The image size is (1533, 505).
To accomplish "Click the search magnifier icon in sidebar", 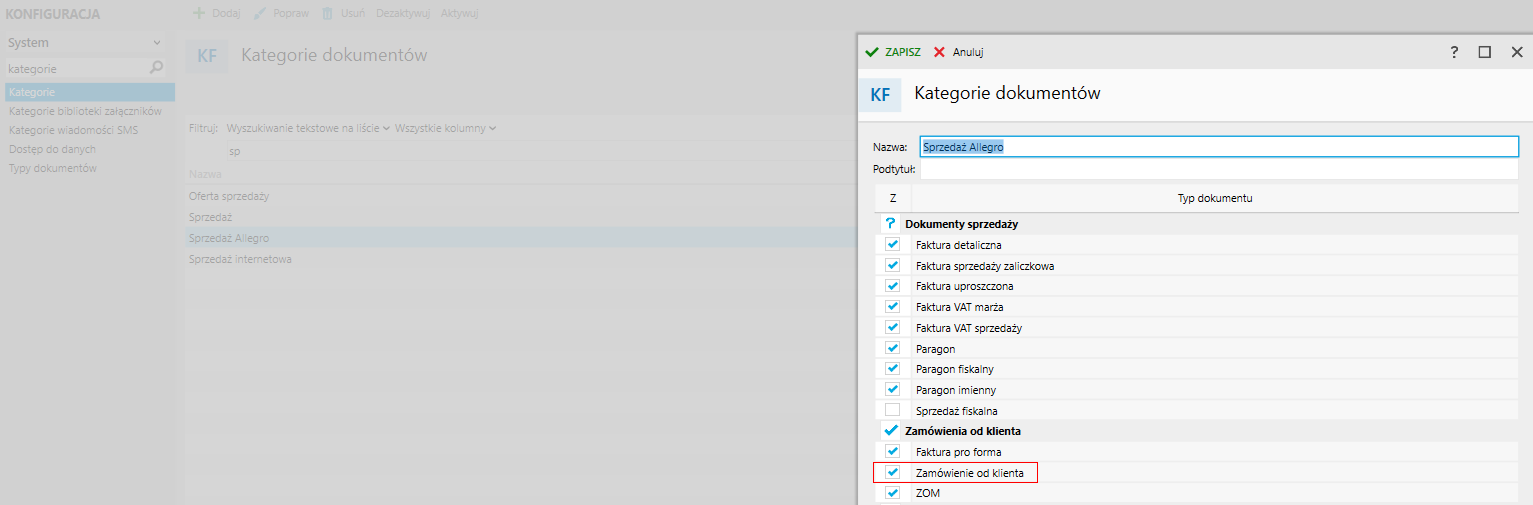I will [x=156, y=69].
